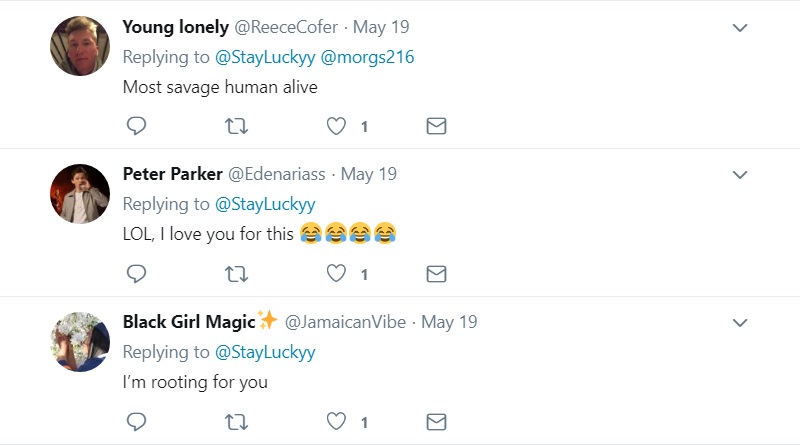This screenshot has width=800, height=445.
Task: Reply to Black Girl Magic's tweet
Action: 136,422
